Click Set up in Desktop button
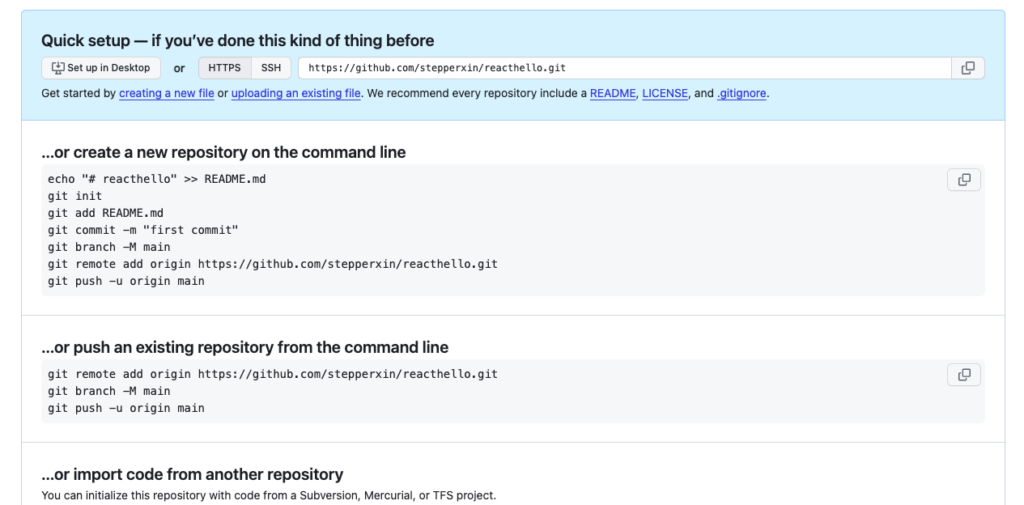1024x505 pixels. (x=101, y=68)
